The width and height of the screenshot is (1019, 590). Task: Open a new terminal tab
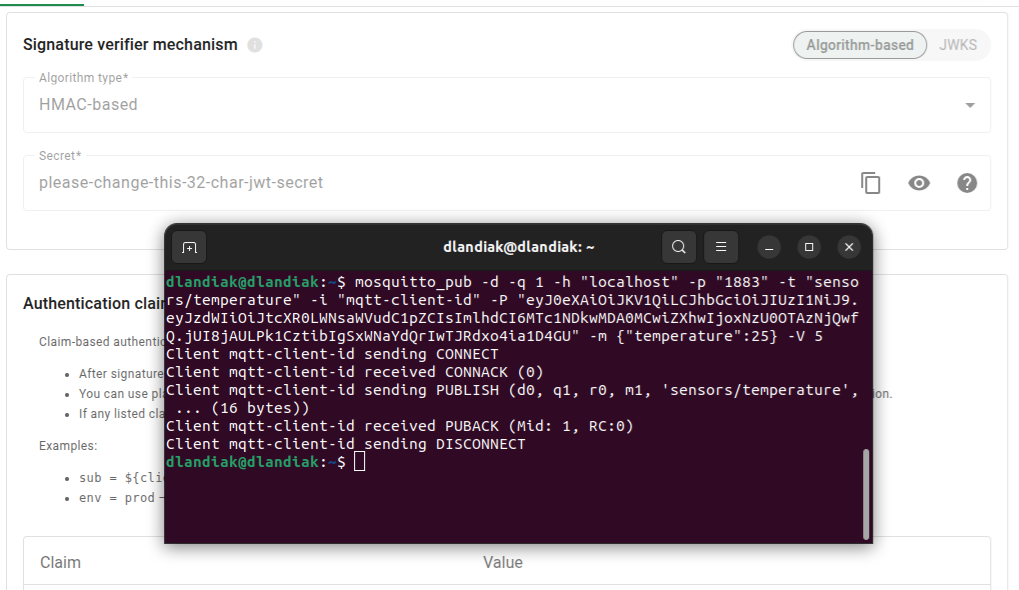(189, 247)
